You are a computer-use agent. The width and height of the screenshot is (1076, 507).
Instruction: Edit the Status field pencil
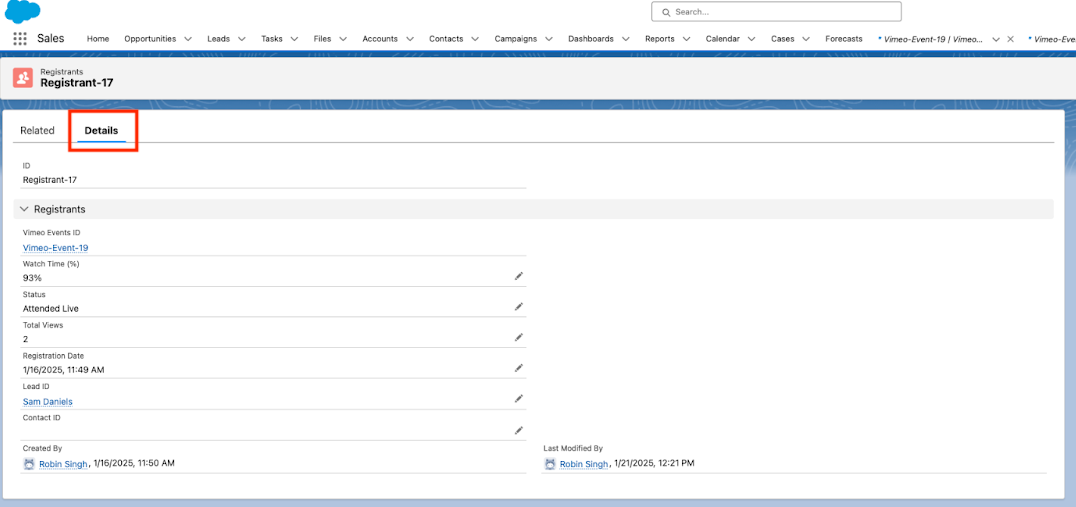click(519, 307)
